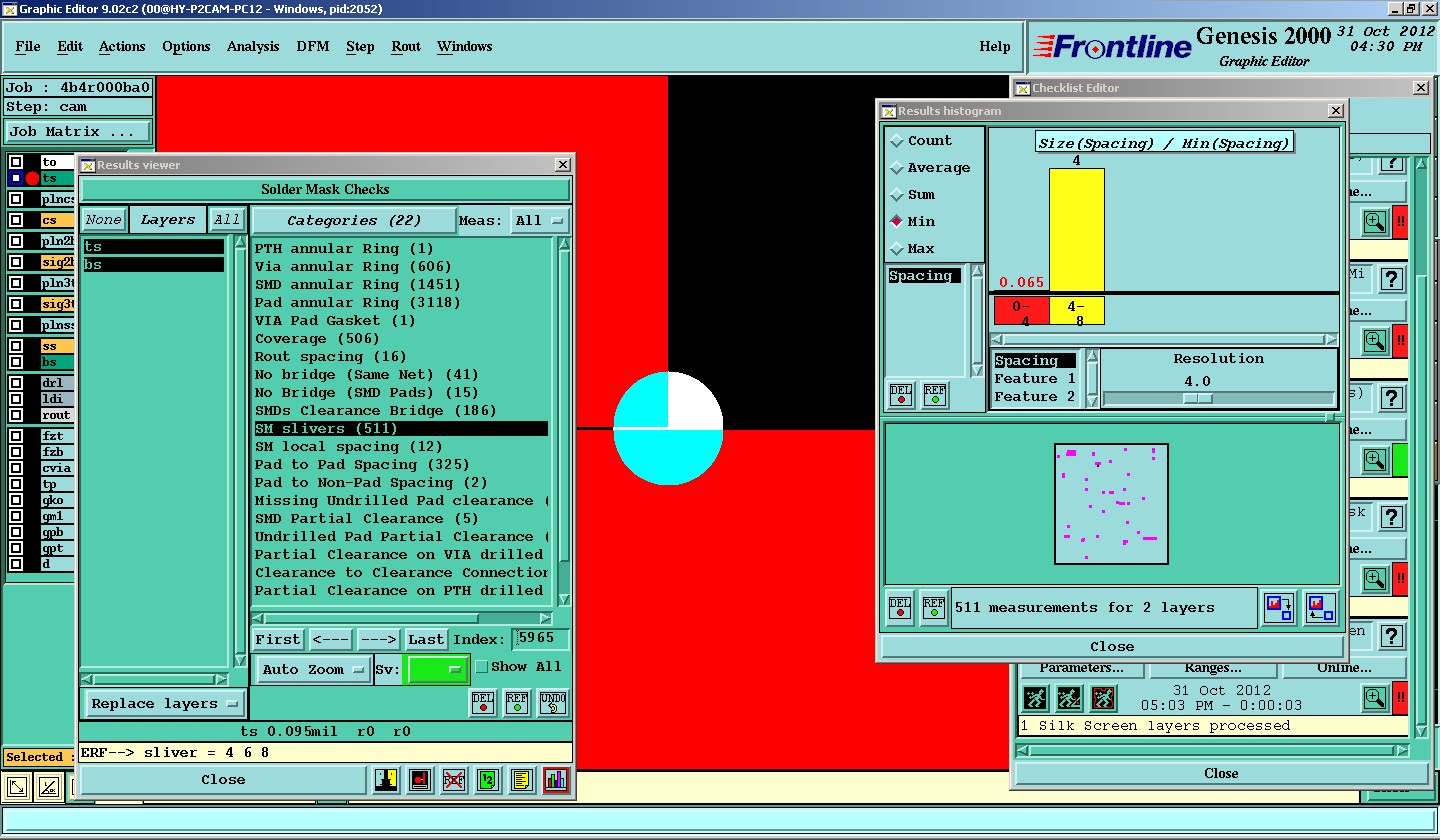Image resolution: width=1440 pixels, height=840 pixels.
Task: Click the angle measure icon at bottom left
Action: click(x=49, y=788)
